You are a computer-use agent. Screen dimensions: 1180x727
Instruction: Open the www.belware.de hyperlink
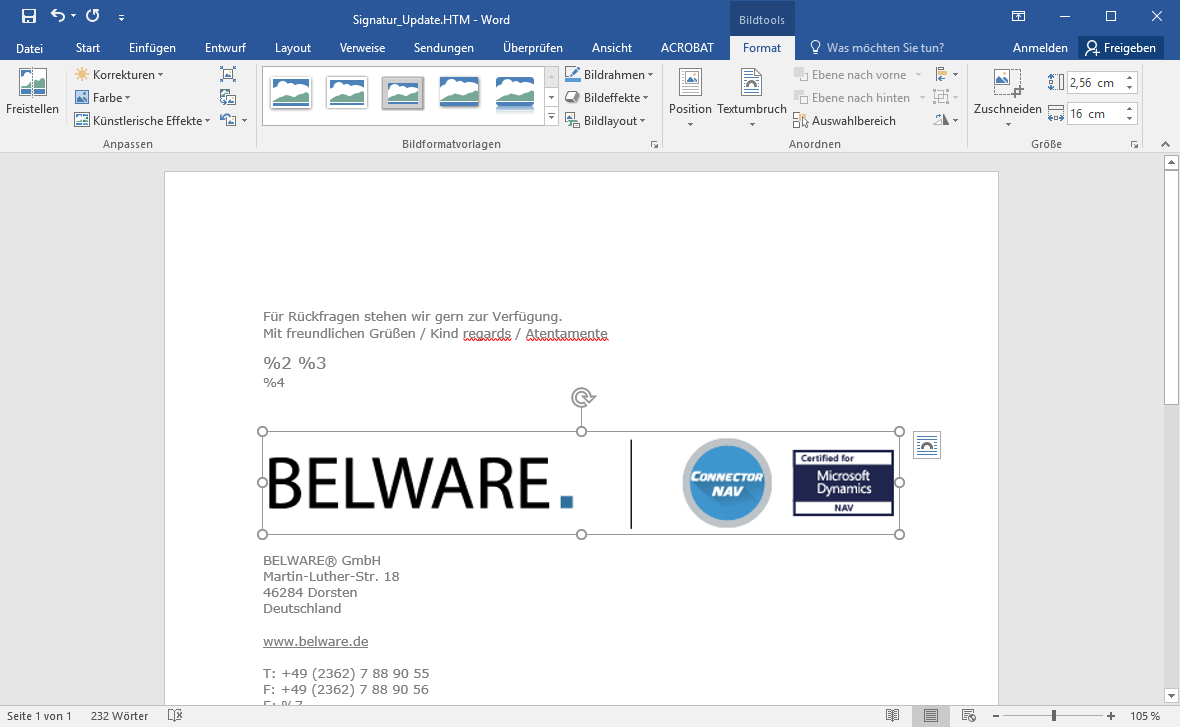point(315,641)
